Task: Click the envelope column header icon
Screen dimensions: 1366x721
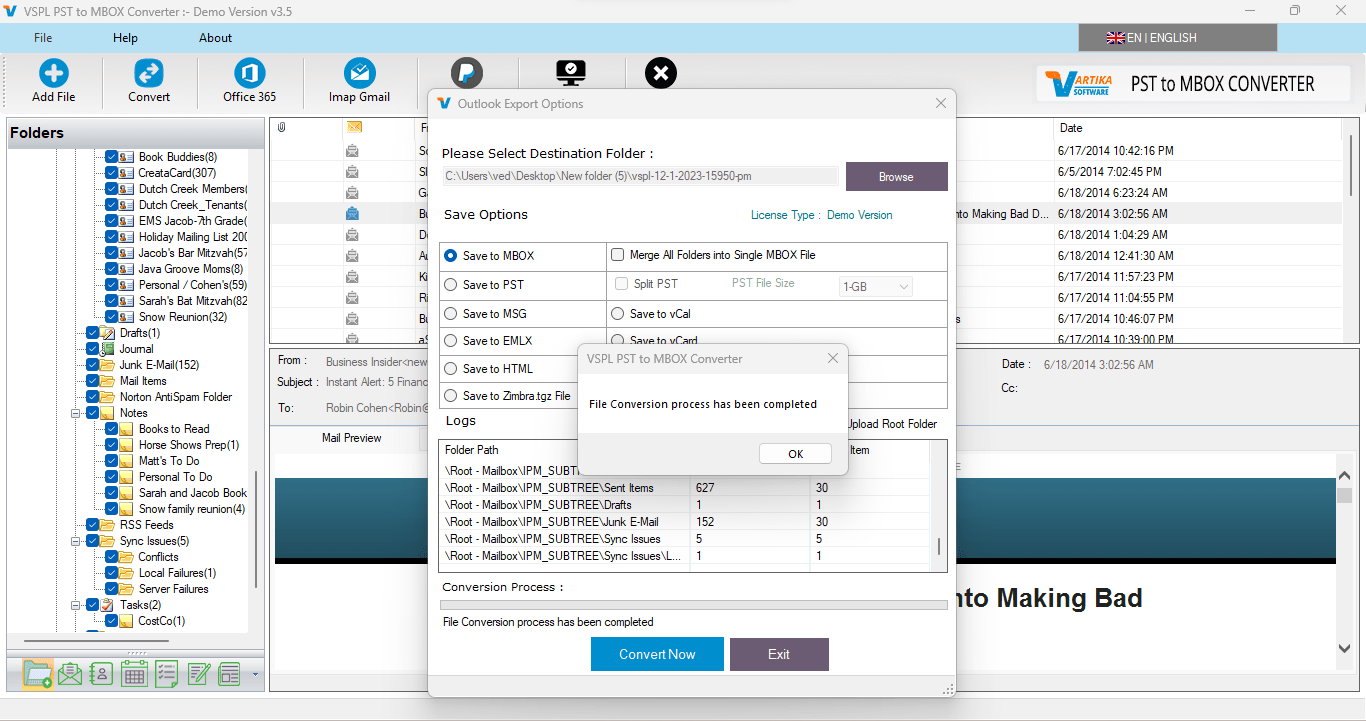Action: (353, 127)
